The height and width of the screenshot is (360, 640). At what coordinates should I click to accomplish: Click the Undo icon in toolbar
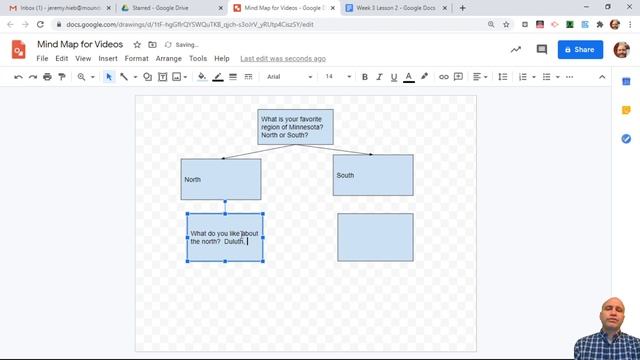18,77
